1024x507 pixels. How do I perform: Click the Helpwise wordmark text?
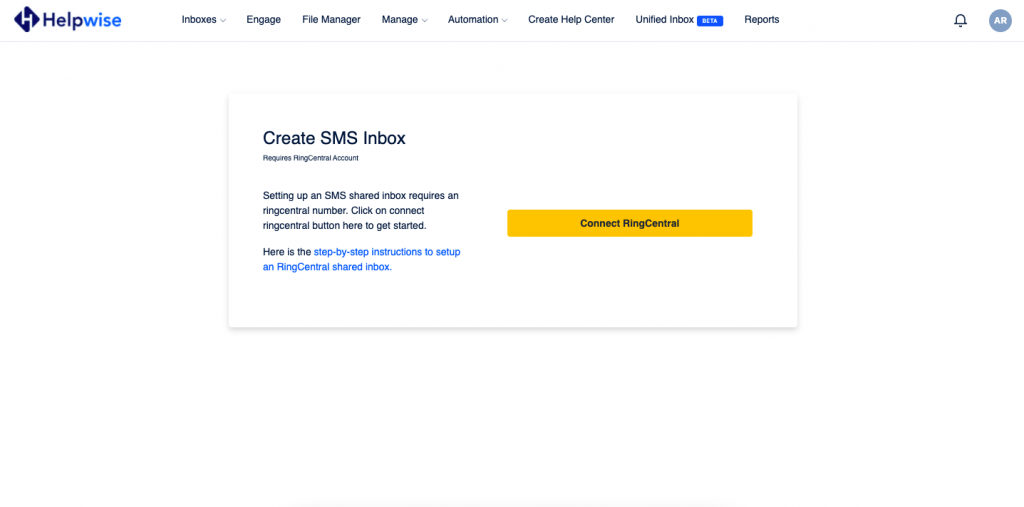82,20
